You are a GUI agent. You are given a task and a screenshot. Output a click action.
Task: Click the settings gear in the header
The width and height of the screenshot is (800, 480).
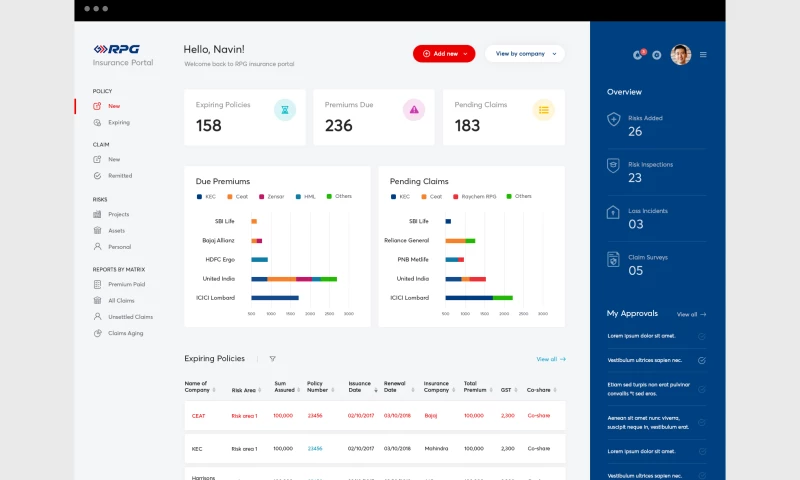657,54
